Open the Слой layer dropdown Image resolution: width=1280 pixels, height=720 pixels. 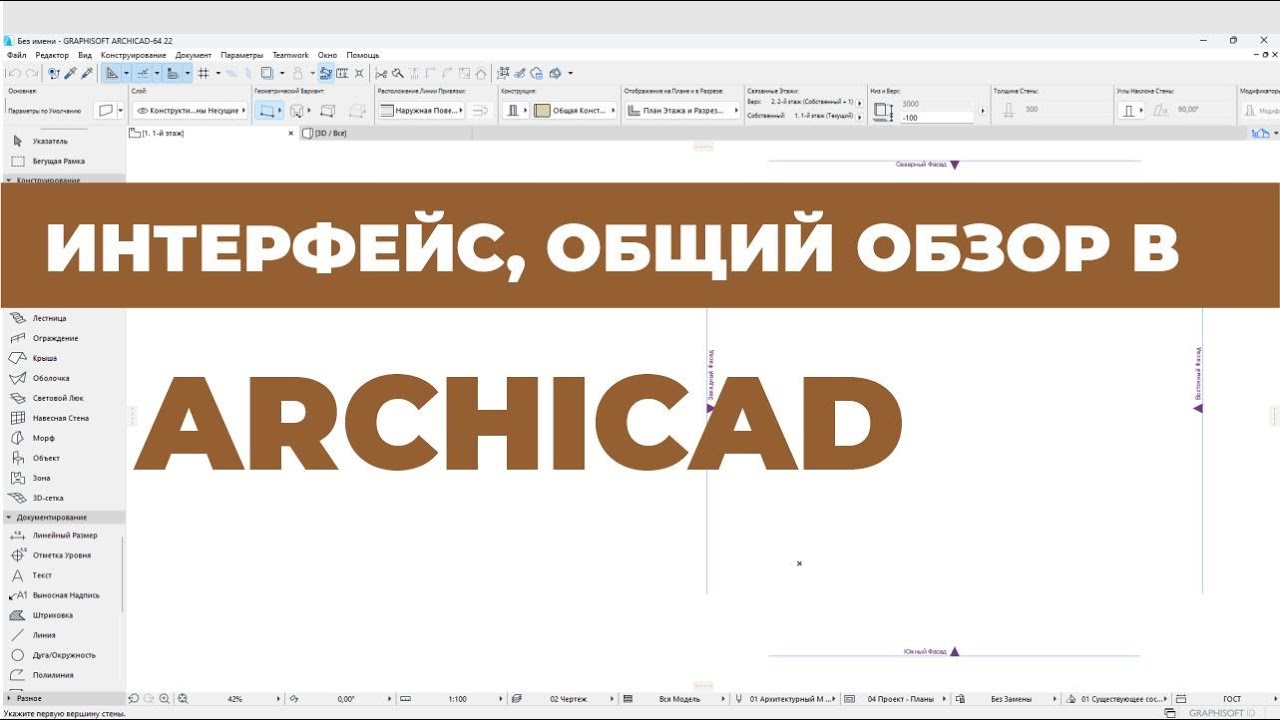tap(190, 110)
